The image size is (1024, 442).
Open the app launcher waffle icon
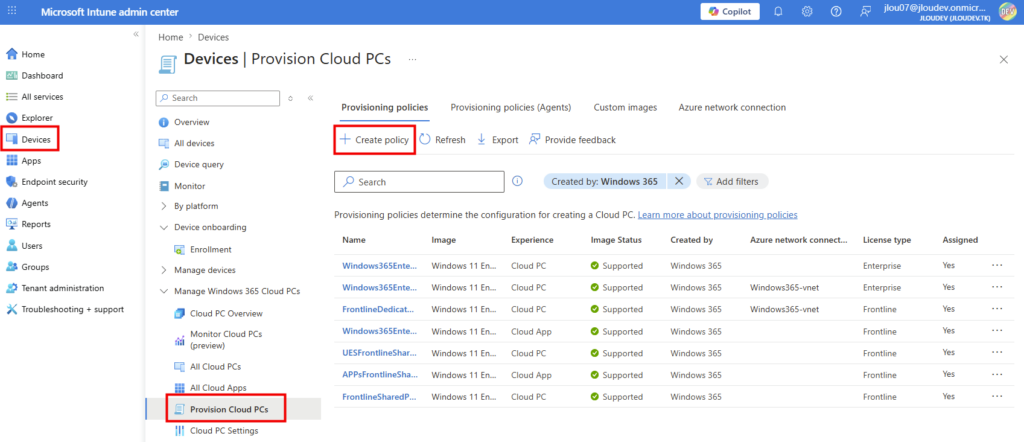(x=12, y=11)
